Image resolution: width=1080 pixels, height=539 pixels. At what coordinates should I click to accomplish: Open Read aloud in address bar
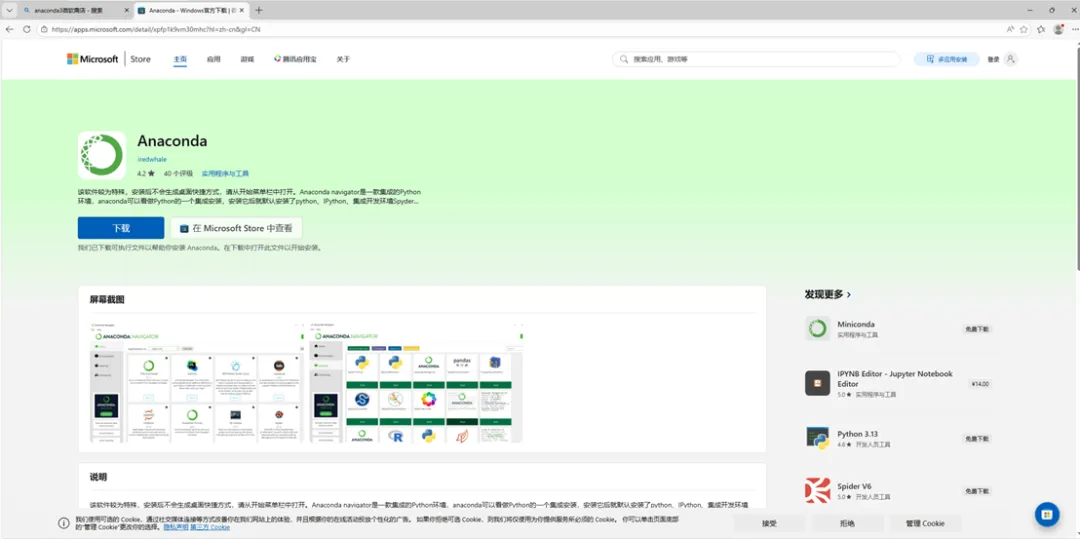[x=1010, y=30]
